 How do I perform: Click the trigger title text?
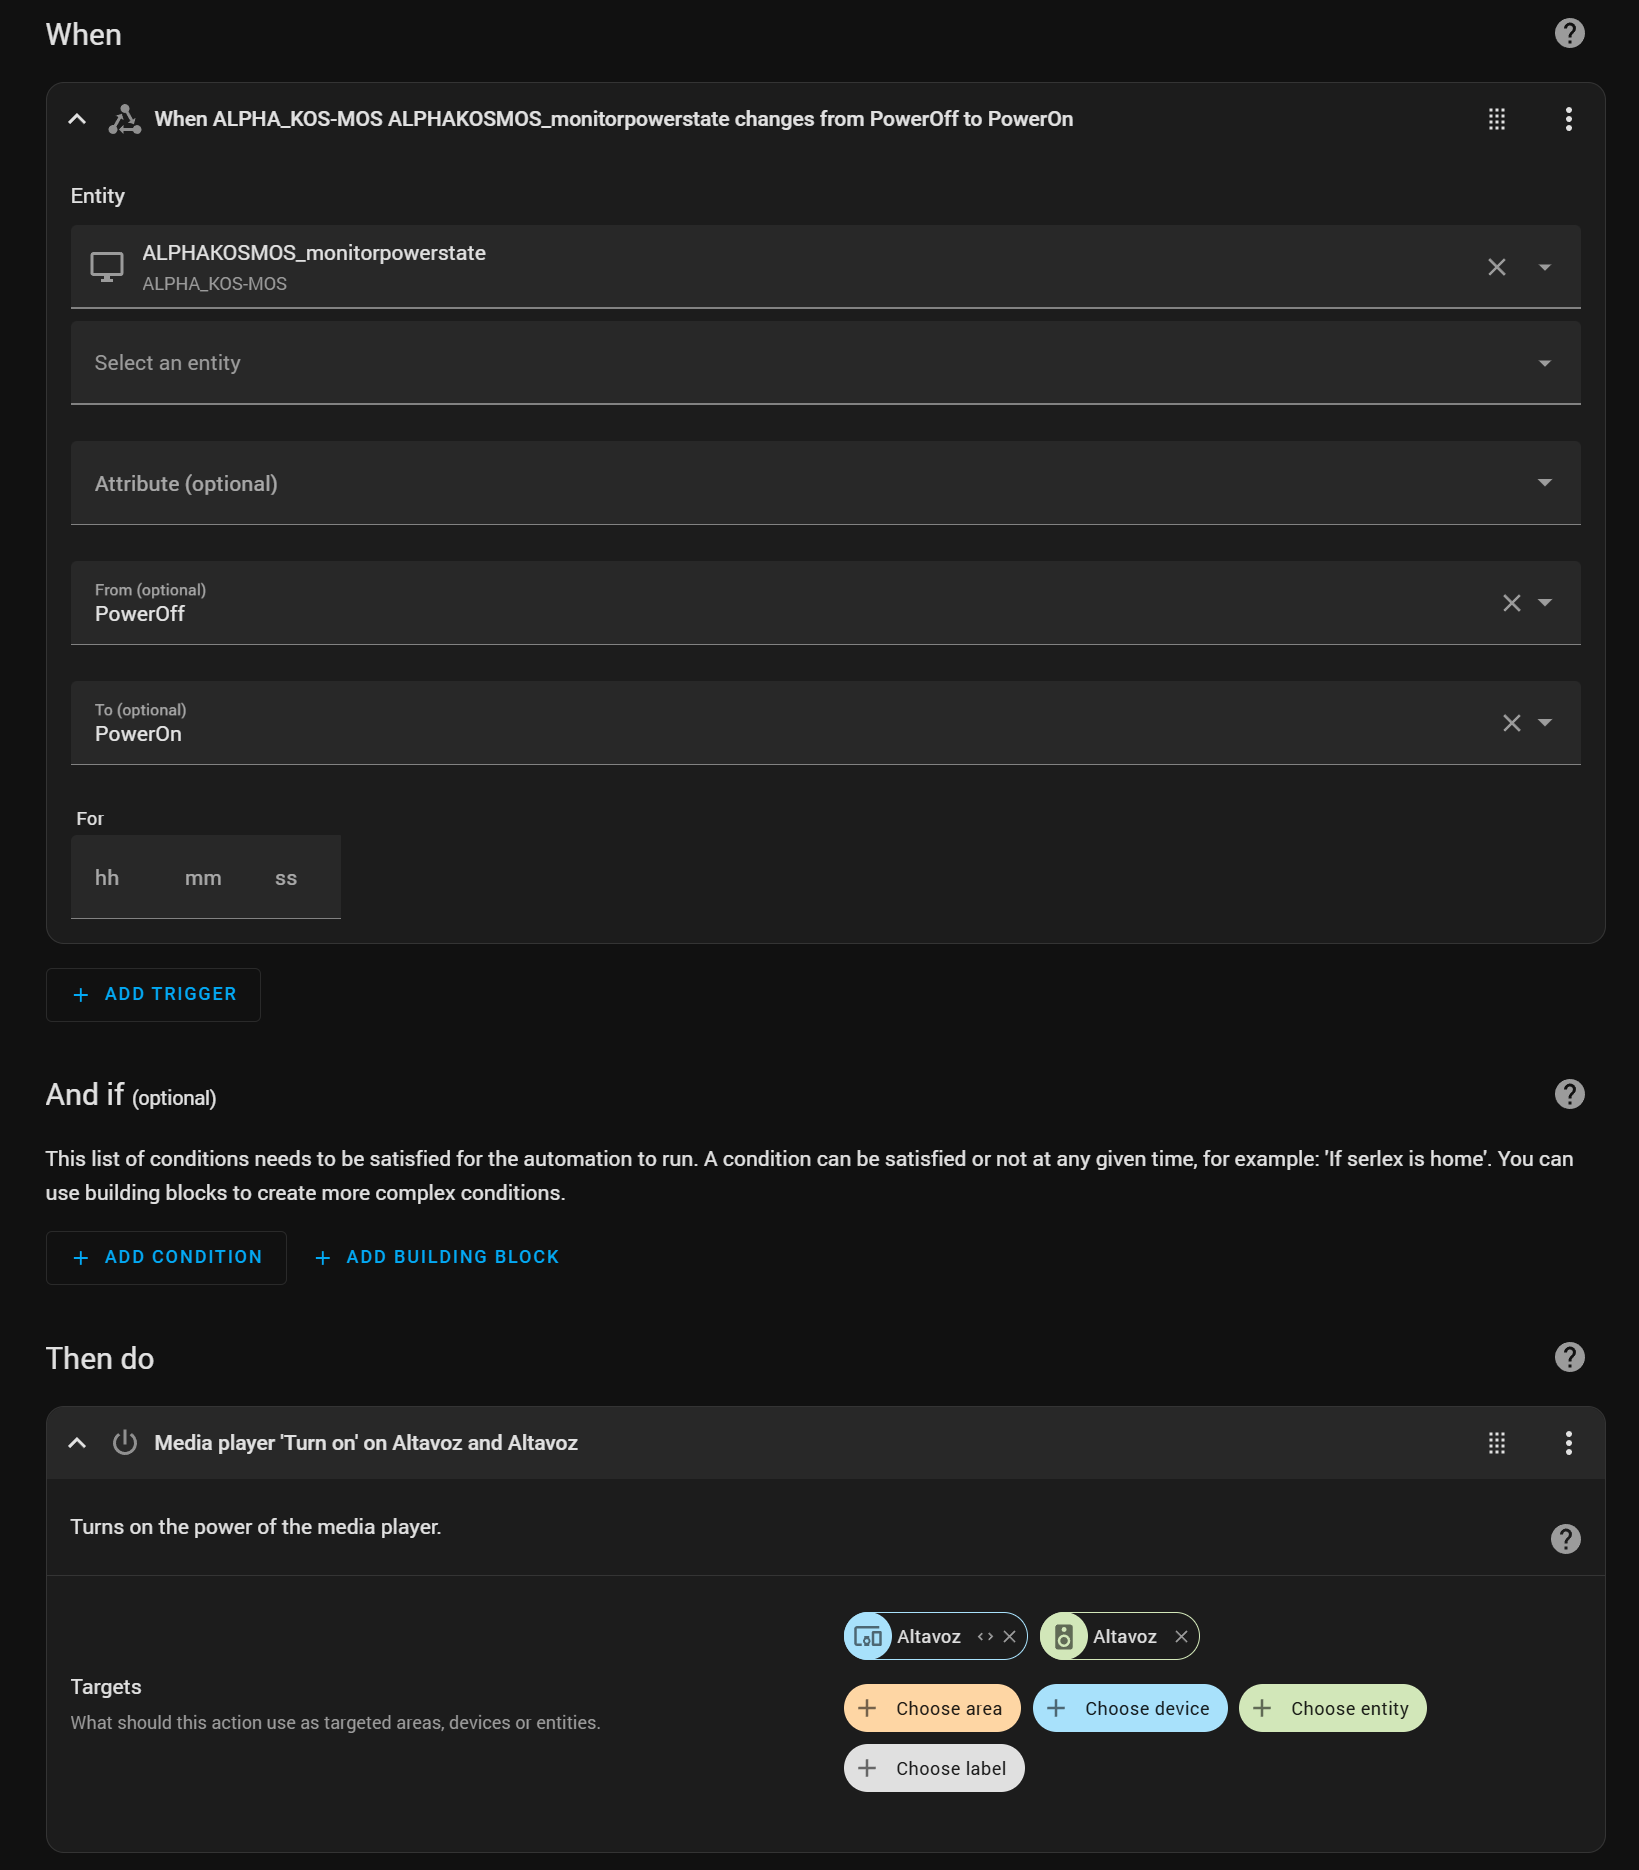click(x=613, y=119)
